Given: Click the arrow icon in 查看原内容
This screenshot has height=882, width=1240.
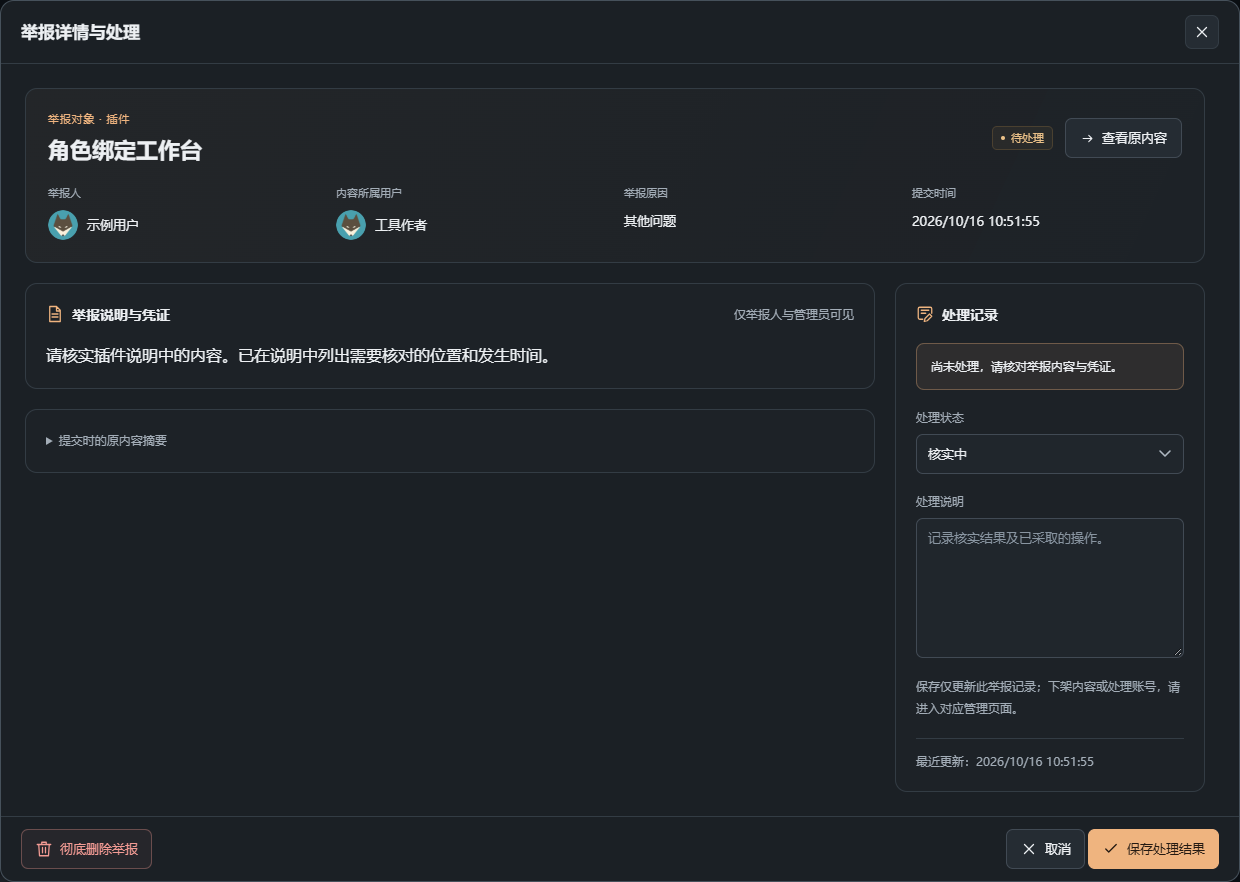Looking at the screenshot, I should (x=1087, y=138).
